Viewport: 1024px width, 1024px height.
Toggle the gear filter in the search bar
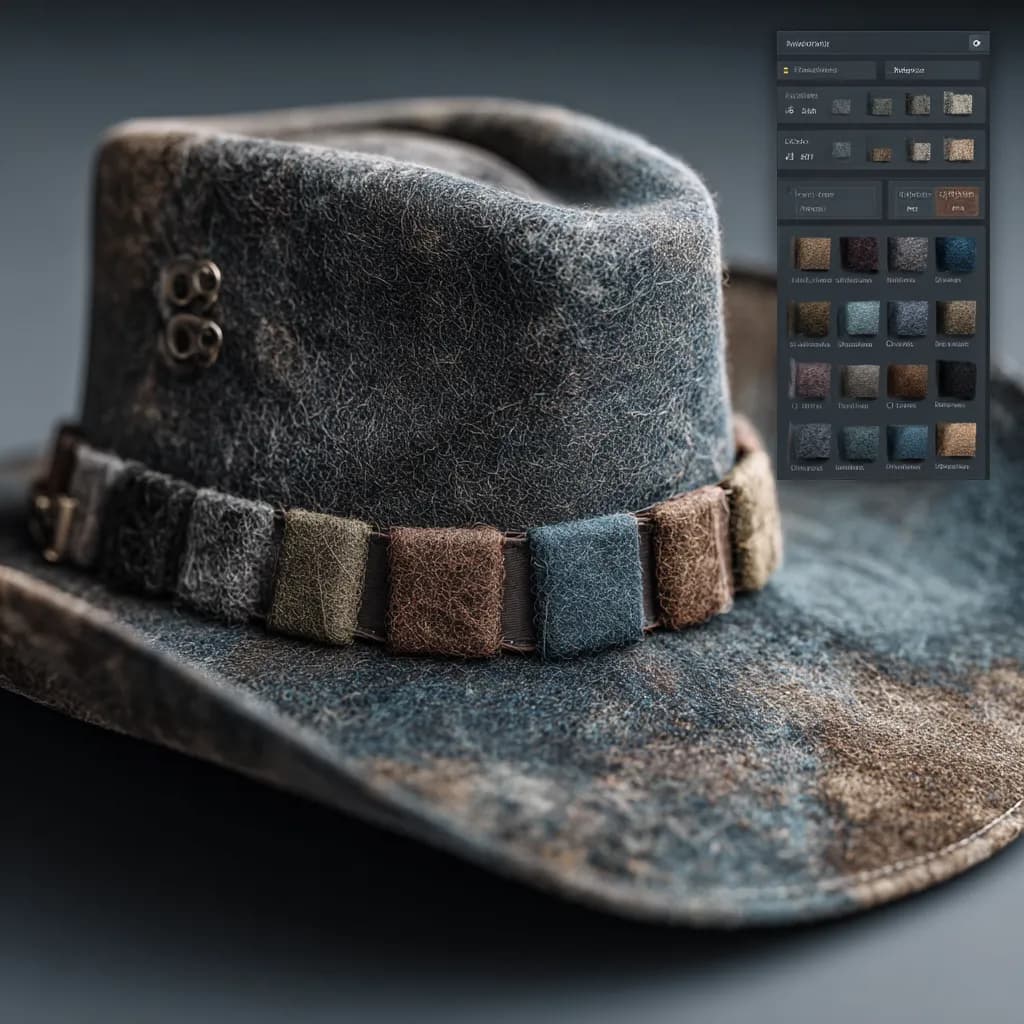976,43
